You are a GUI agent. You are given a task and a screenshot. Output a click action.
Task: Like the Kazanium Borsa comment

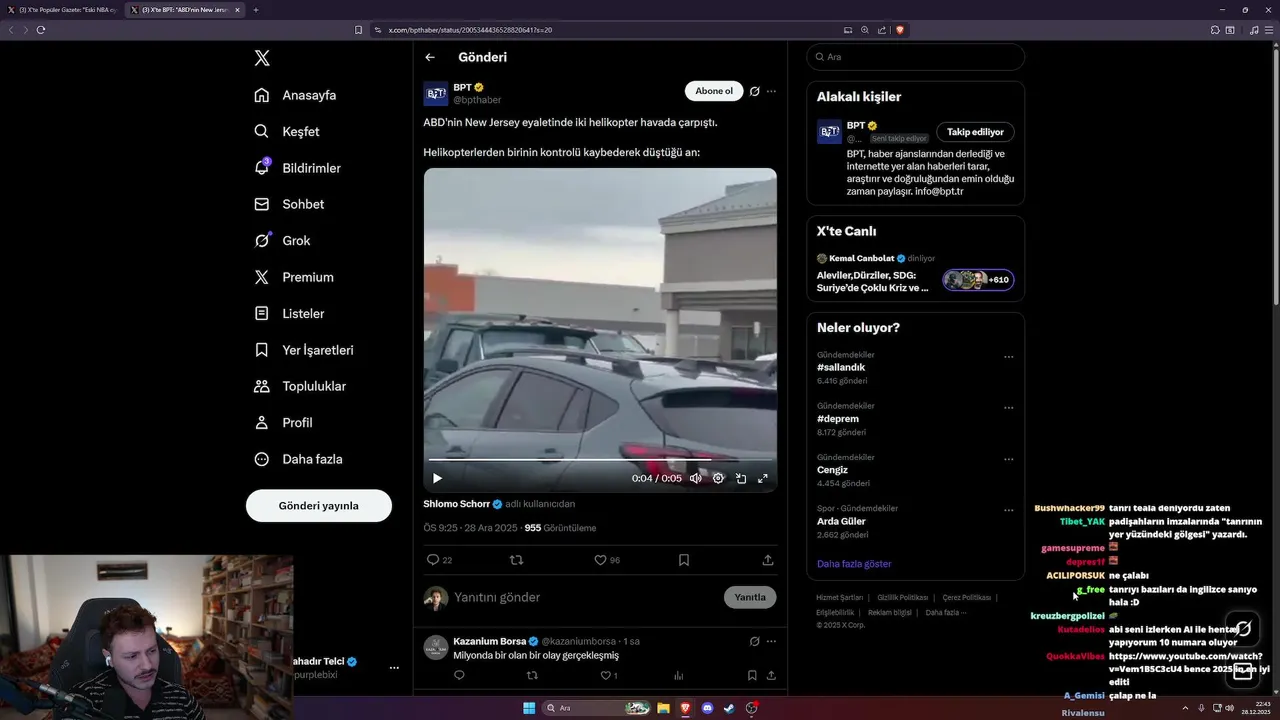[605, 675]
